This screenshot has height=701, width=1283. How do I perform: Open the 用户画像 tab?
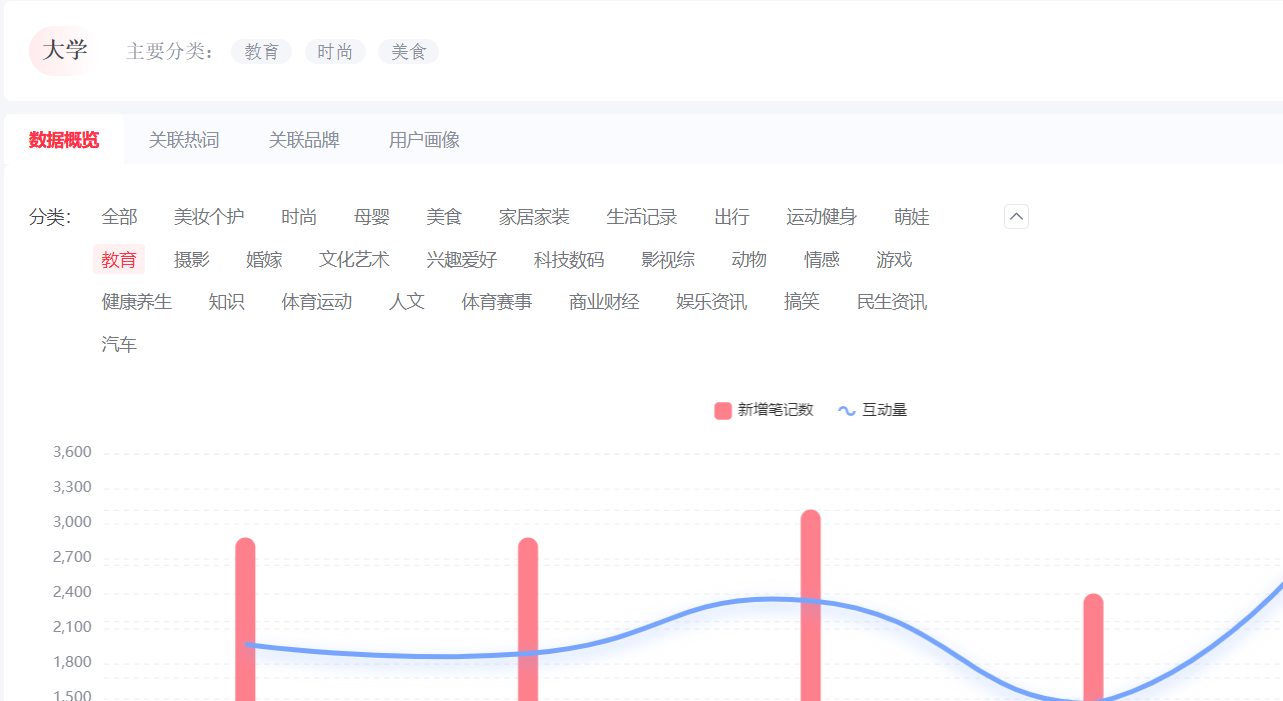(x=424, y=140)
